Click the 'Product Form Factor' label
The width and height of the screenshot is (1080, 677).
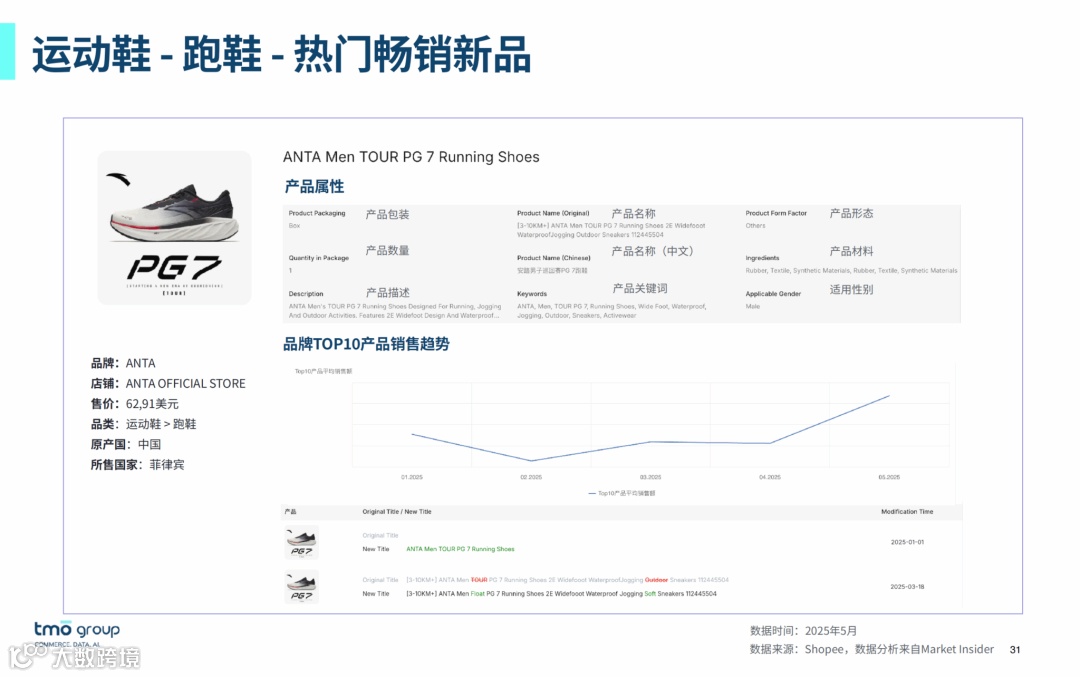(x=776, y=213)
